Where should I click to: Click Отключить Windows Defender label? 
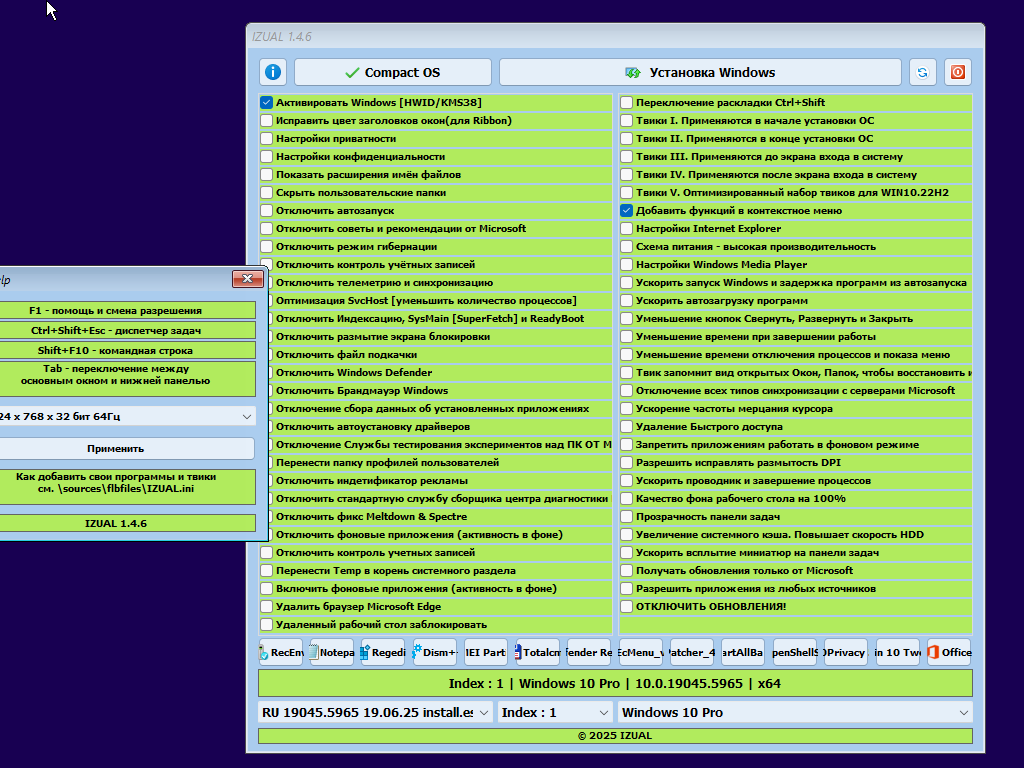click(x=354, y=373)
